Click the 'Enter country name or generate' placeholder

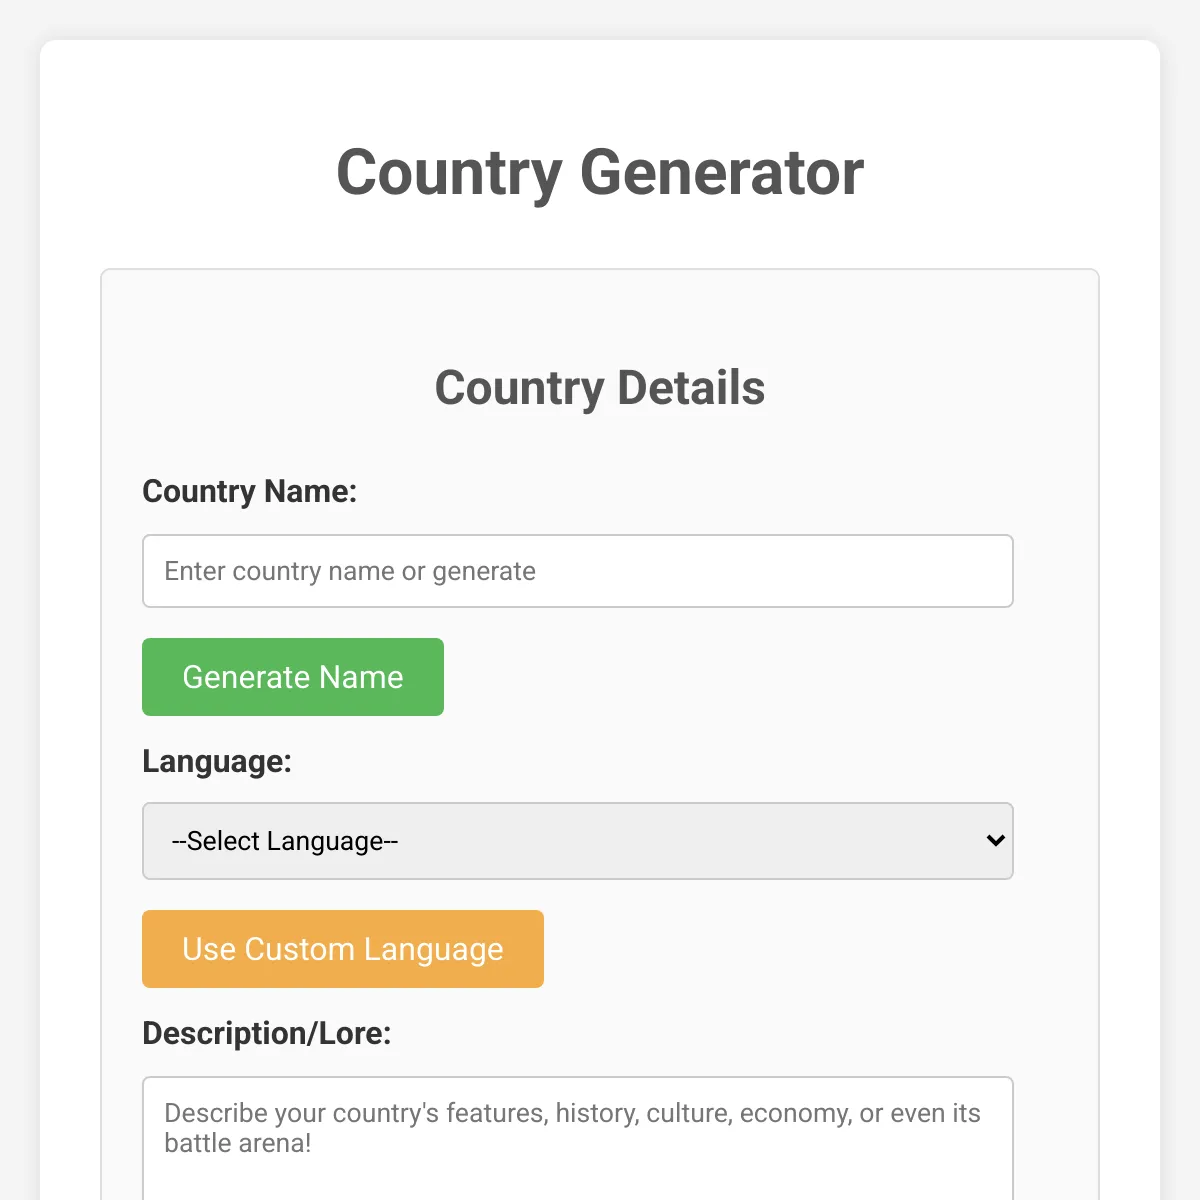tap(350, 571)
